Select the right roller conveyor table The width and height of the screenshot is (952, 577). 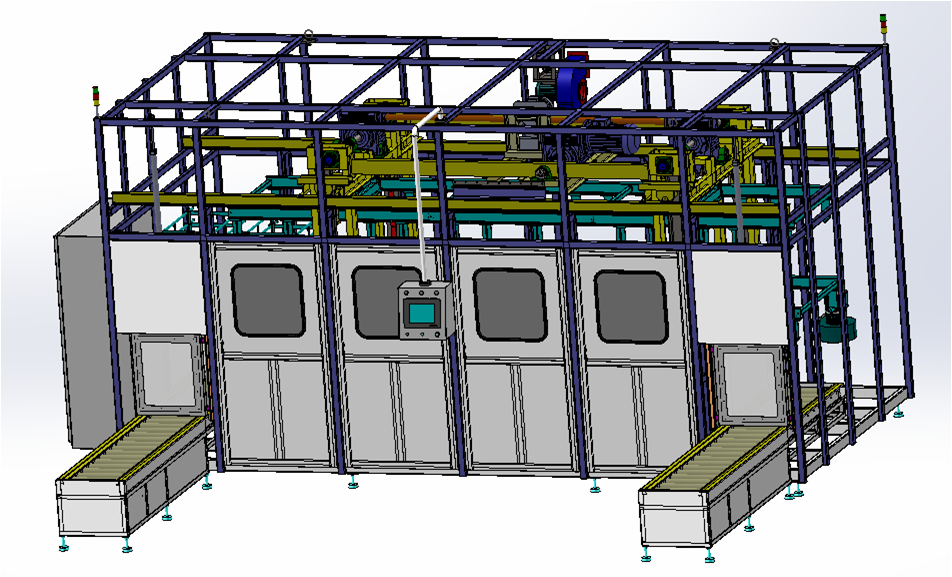pyautogui.click(x=716, y=489)
